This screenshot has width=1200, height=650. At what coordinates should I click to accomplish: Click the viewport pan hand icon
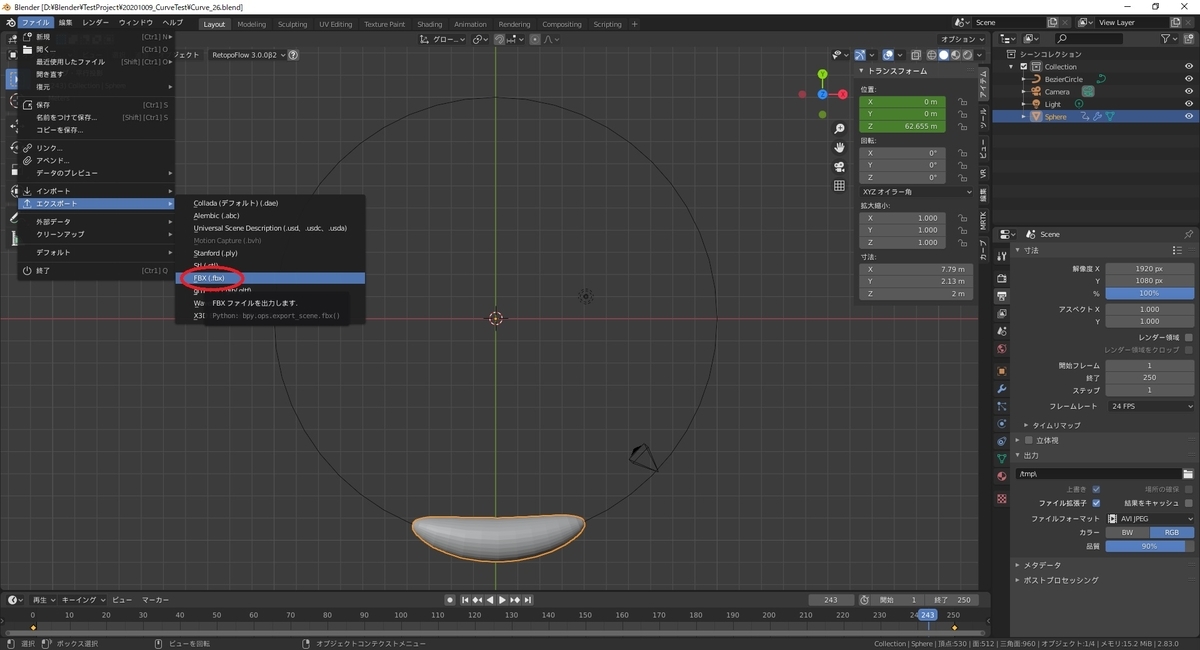[x=840, y=148]
